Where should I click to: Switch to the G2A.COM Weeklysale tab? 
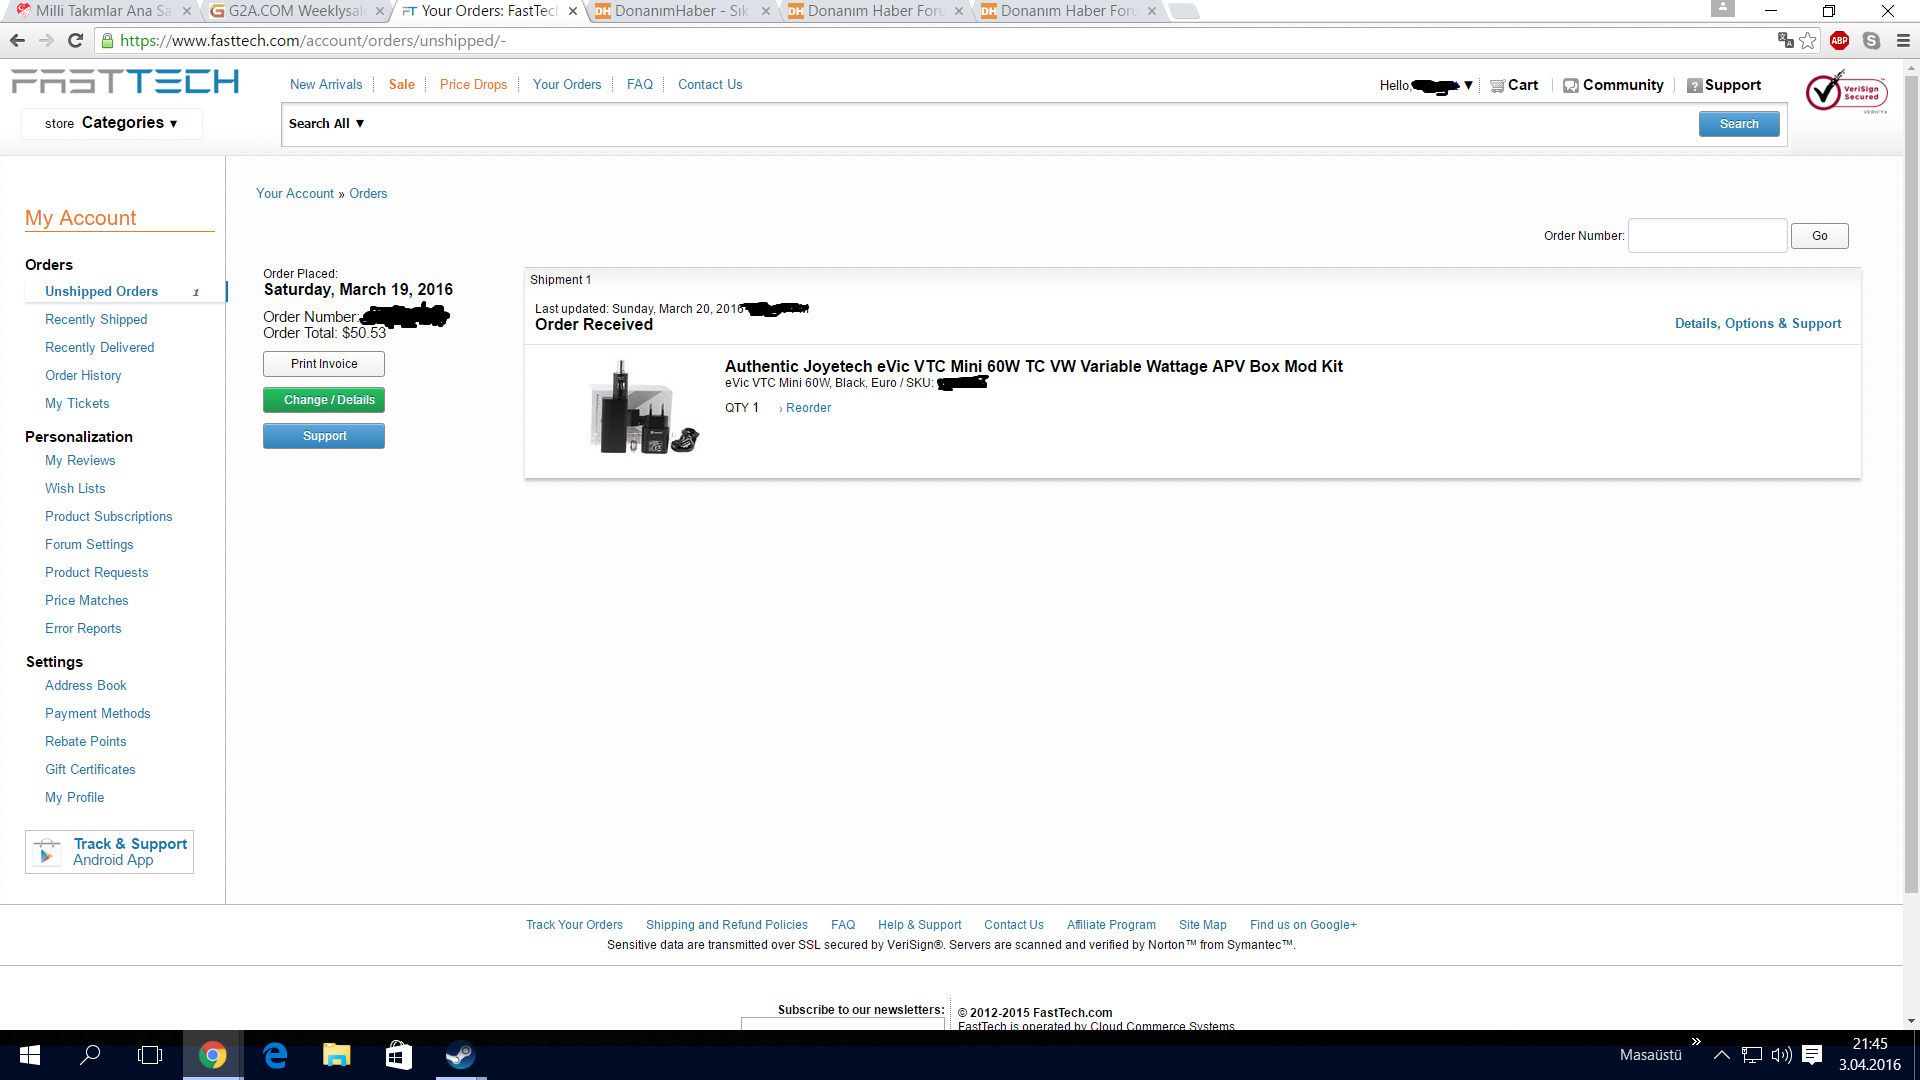[294, 11]
